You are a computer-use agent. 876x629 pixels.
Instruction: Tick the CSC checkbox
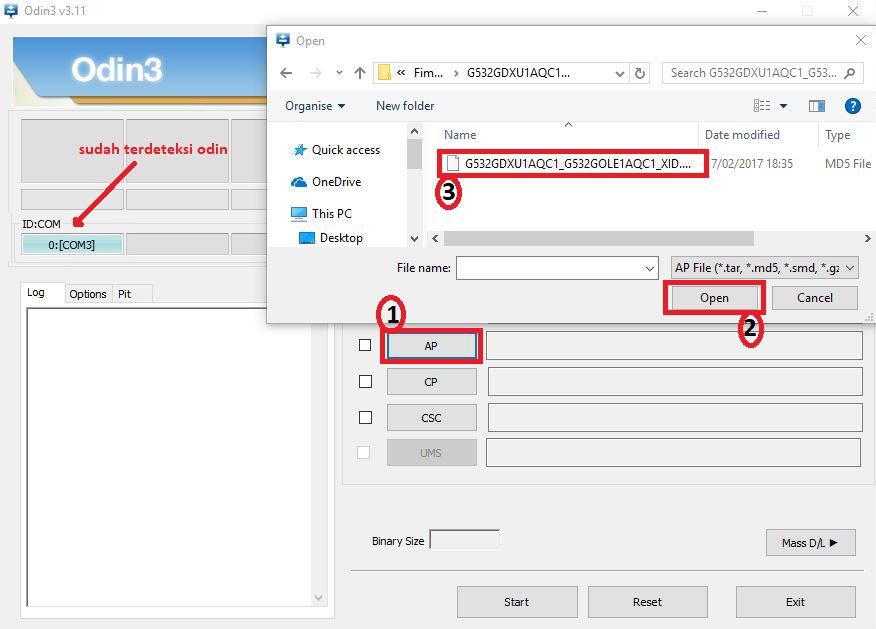pos(365,417)
